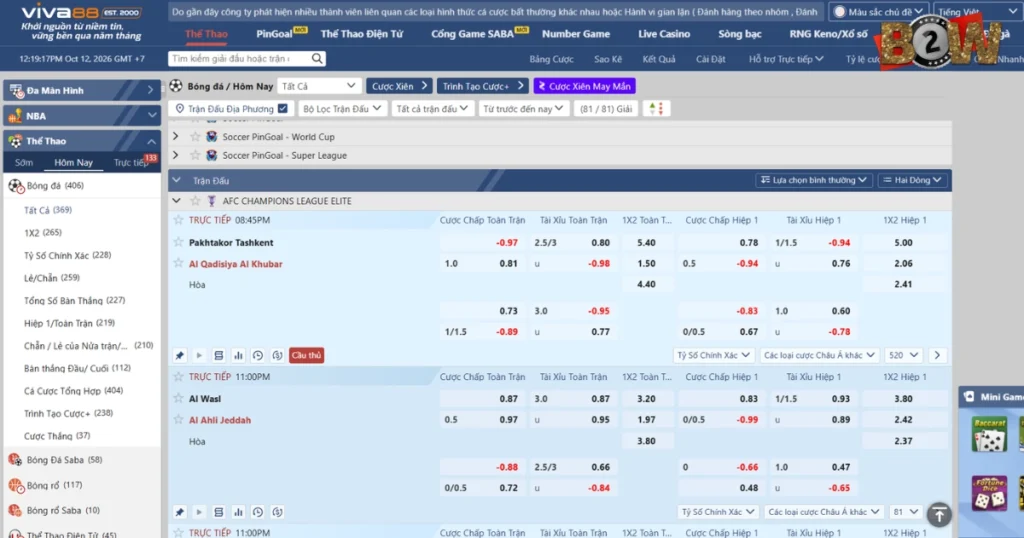The height and width of the screenshot is (538, 1024).
Task: Click the search magnifier icon
Action: click(317, 59)
